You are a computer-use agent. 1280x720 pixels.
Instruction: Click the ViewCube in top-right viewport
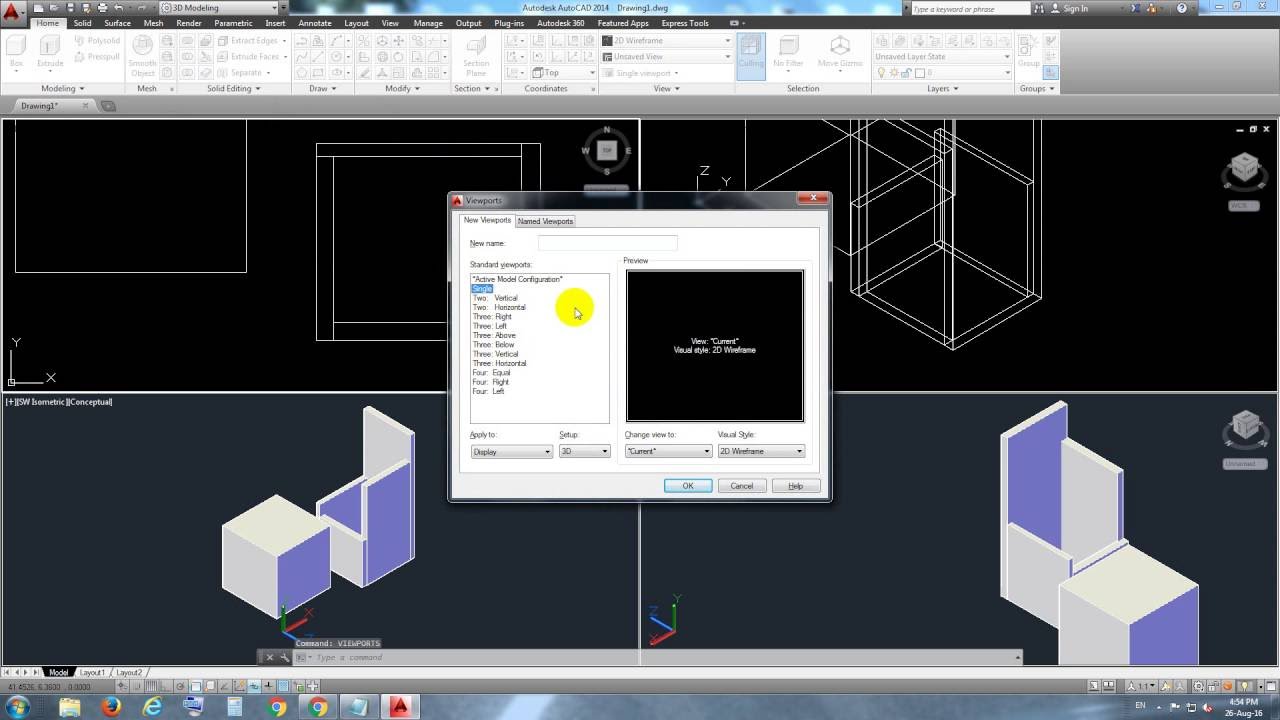coord(1244,170)
